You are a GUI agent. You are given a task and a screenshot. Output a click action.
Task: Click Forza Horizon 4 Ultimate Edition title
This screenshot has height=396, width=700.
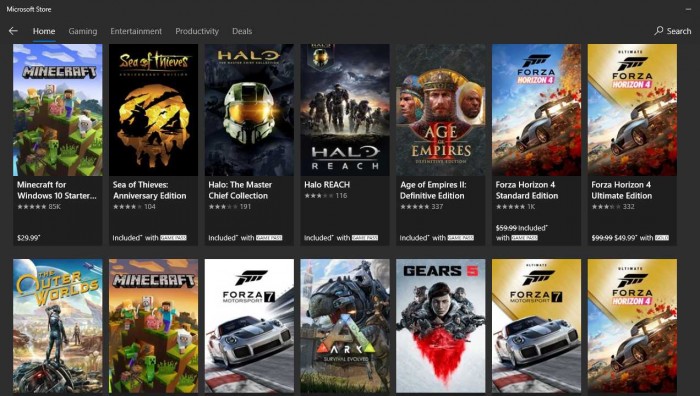pyautogui.click(x=621, y=190)
